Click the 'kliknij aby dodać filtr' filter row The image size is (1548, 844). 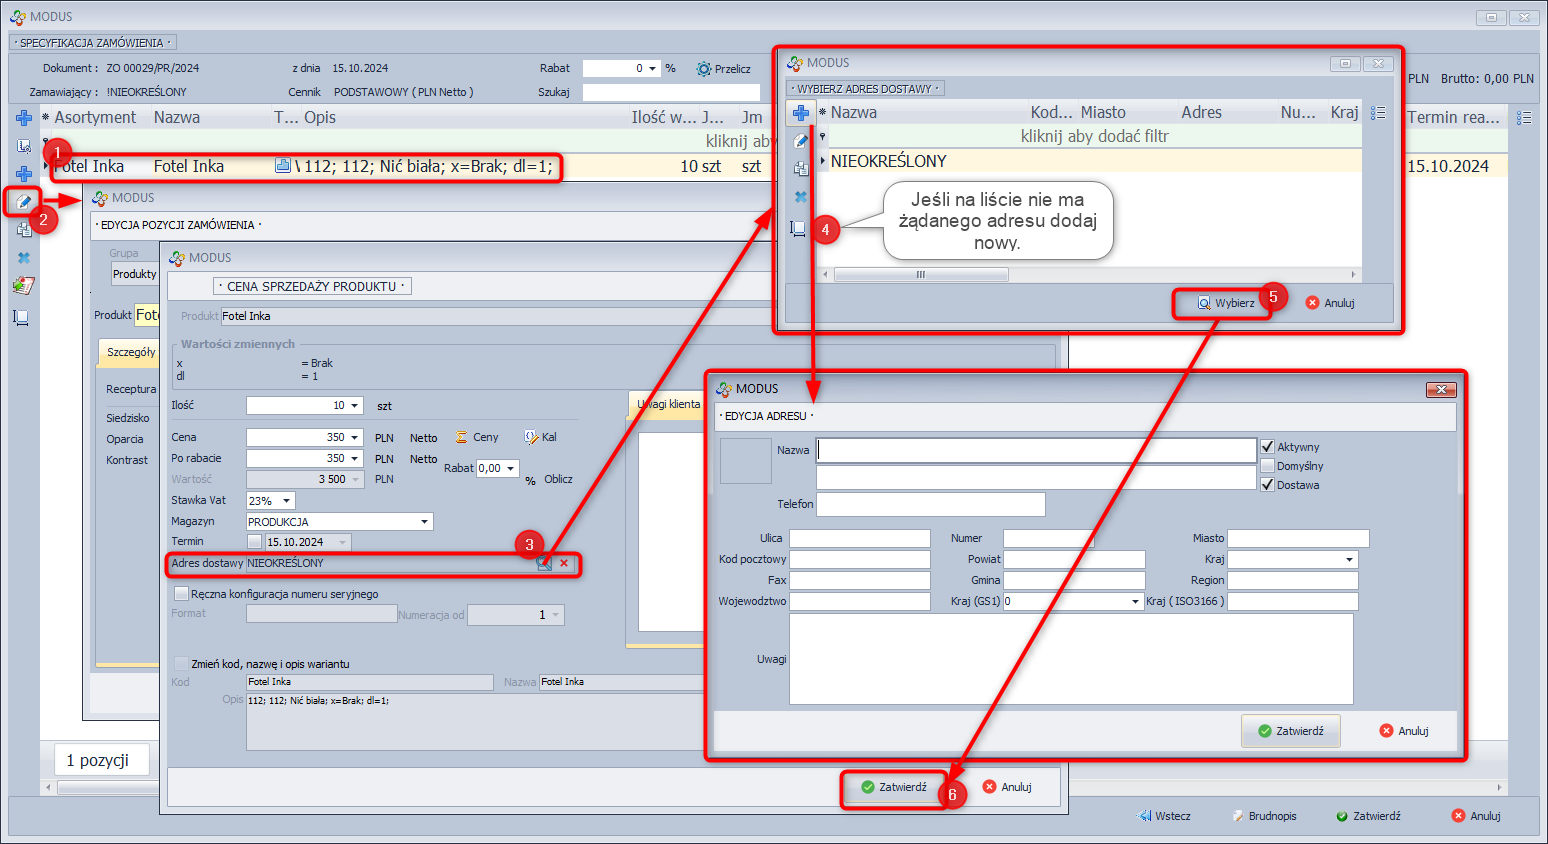click(1094, 136)
